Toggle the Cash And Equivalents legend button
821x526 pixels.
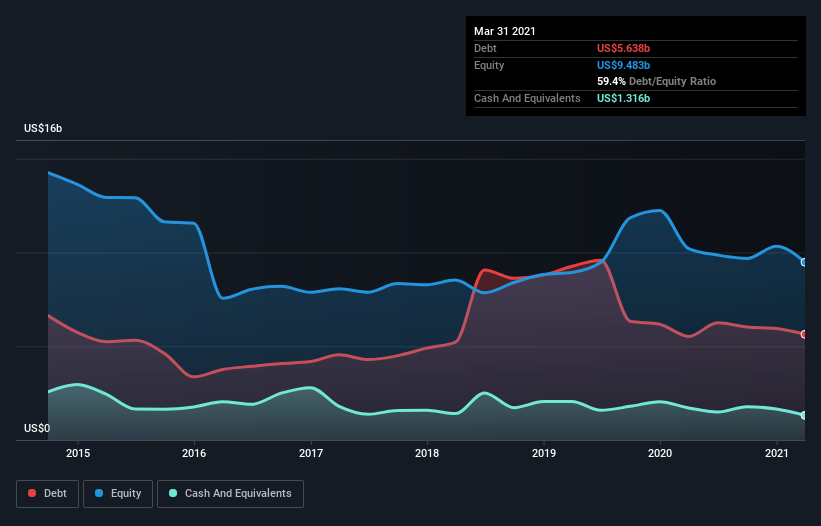pos(230,494)
